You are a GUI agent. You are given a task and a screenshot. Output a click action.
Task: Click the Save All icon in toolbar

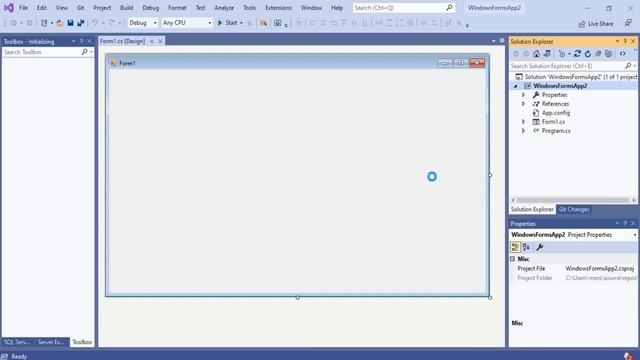[x=81, y=23]
